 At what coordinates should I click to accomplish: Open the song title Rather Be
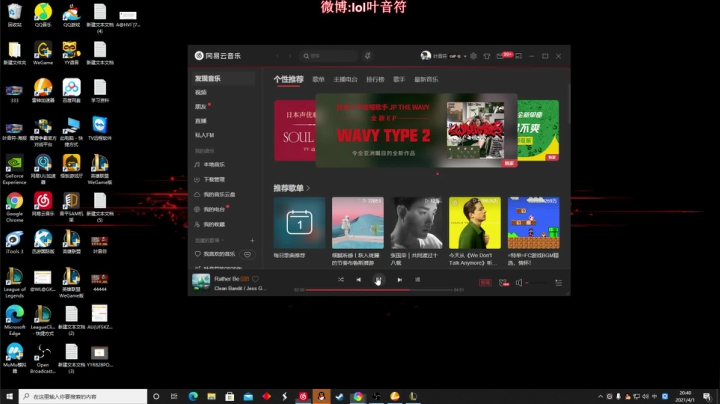click(x=226, y=279)
